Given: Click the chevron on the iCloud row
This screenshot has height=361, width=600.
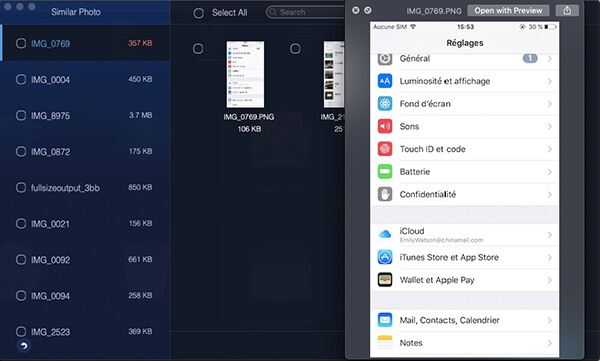Looking at the screenshot, I should 549,234.
